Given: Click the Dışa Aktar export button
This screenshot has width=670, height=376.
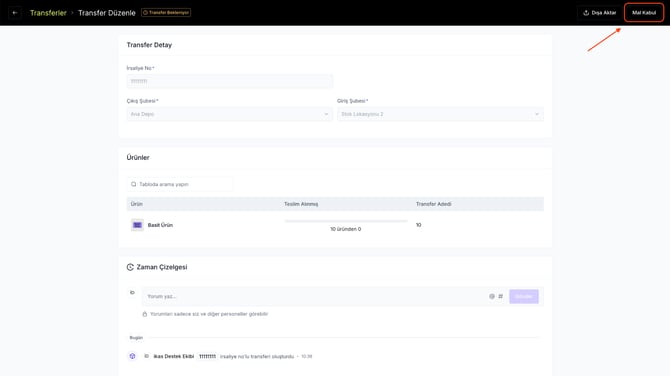Looking at the screenshot, I should (x=599, y=13).
